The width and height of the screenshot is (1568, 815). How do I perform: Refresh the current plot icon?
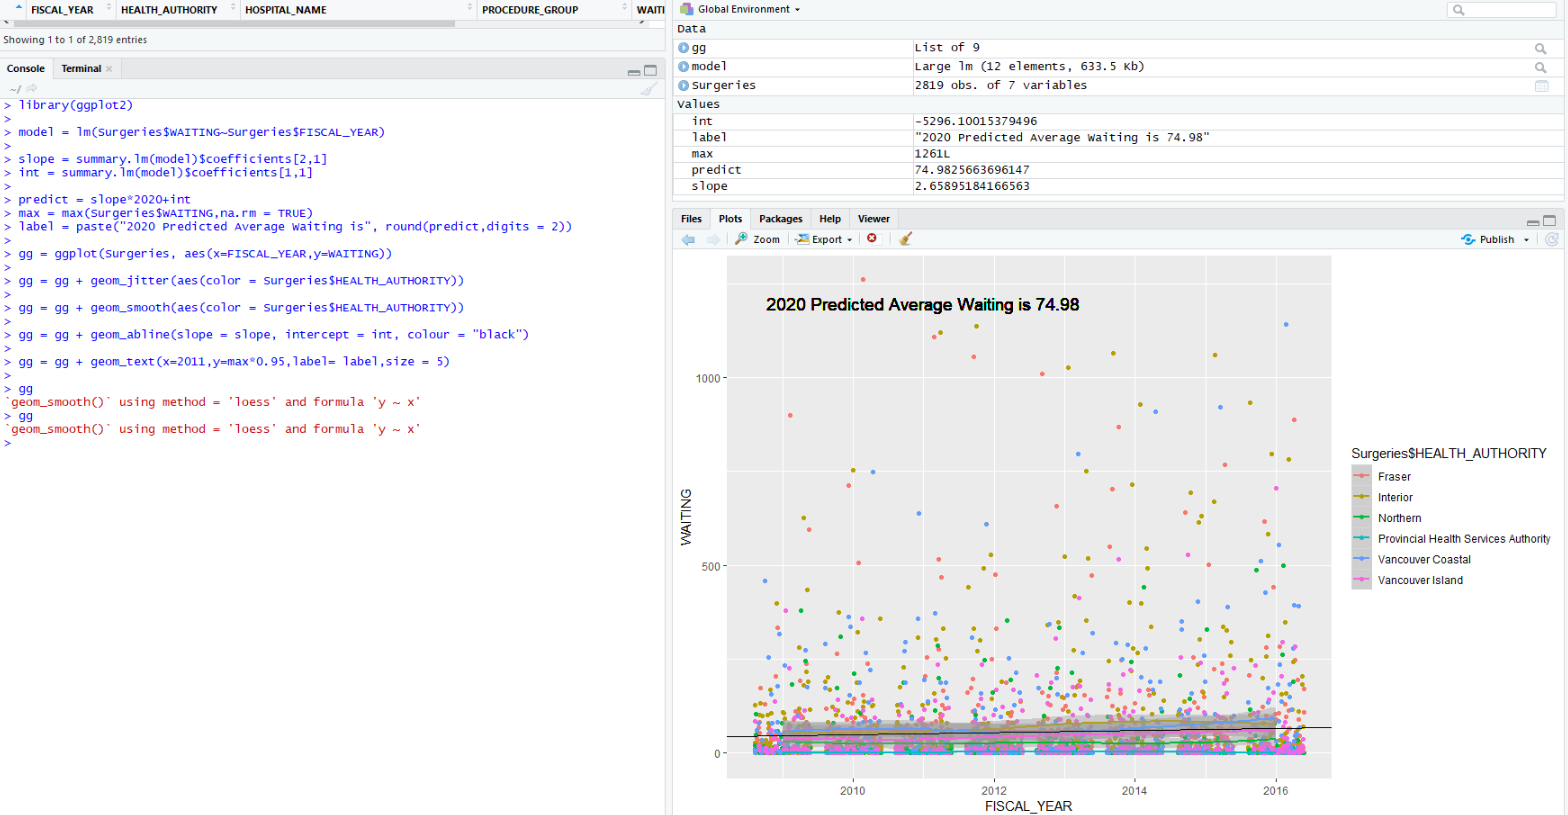tap(1552, 240)
